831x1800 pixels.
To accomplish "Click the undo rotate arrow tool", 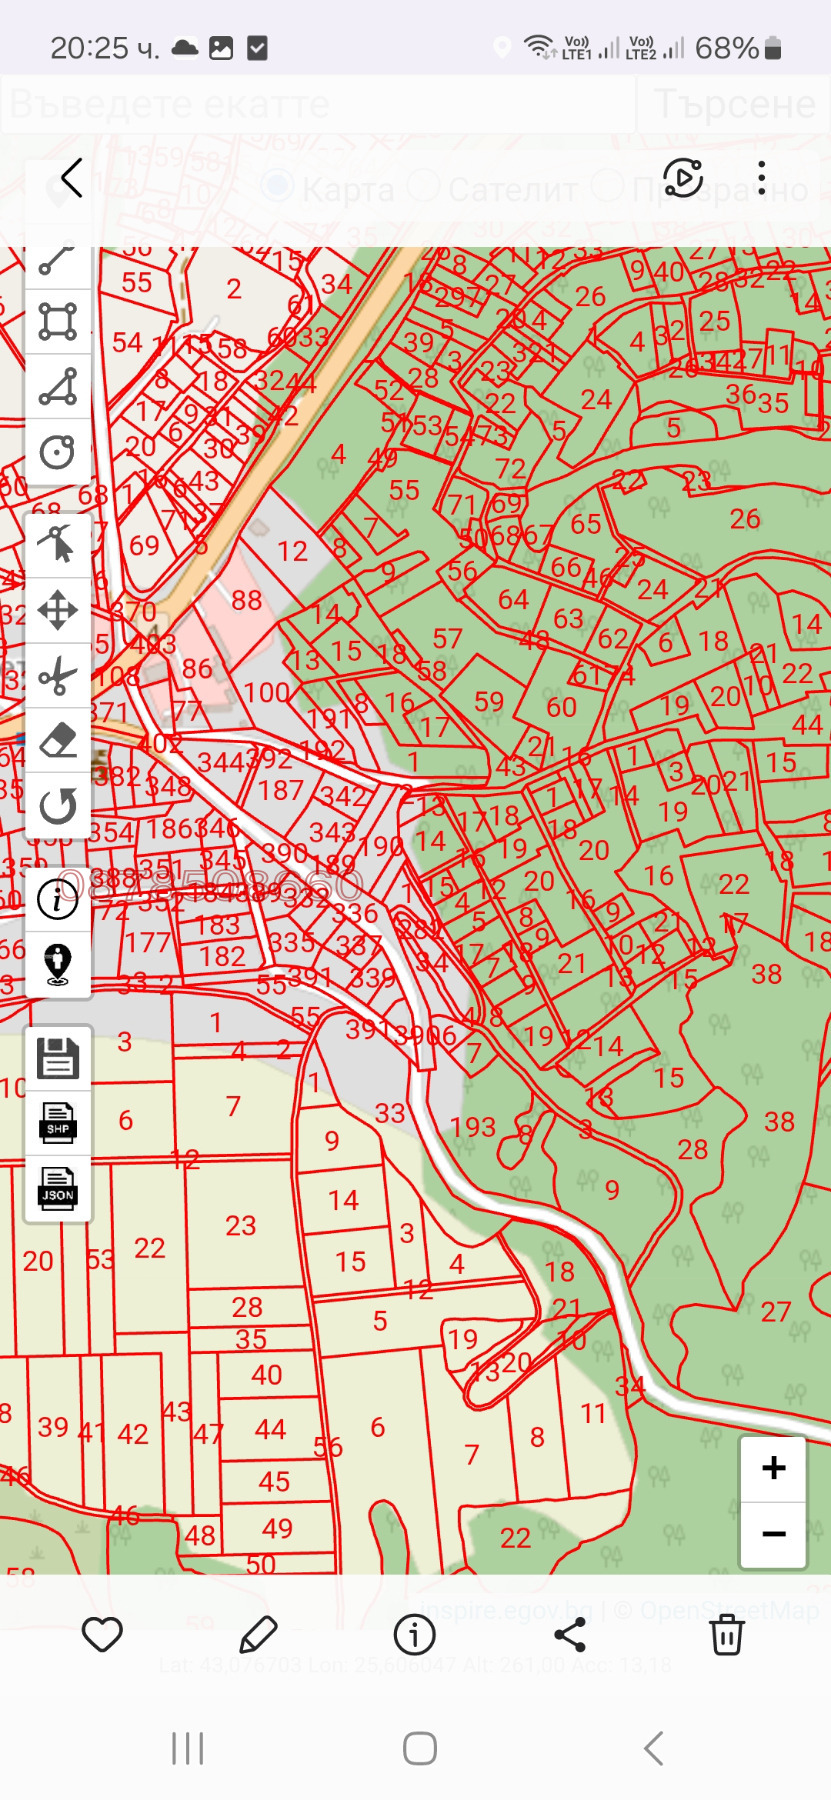I will [57, 806].
